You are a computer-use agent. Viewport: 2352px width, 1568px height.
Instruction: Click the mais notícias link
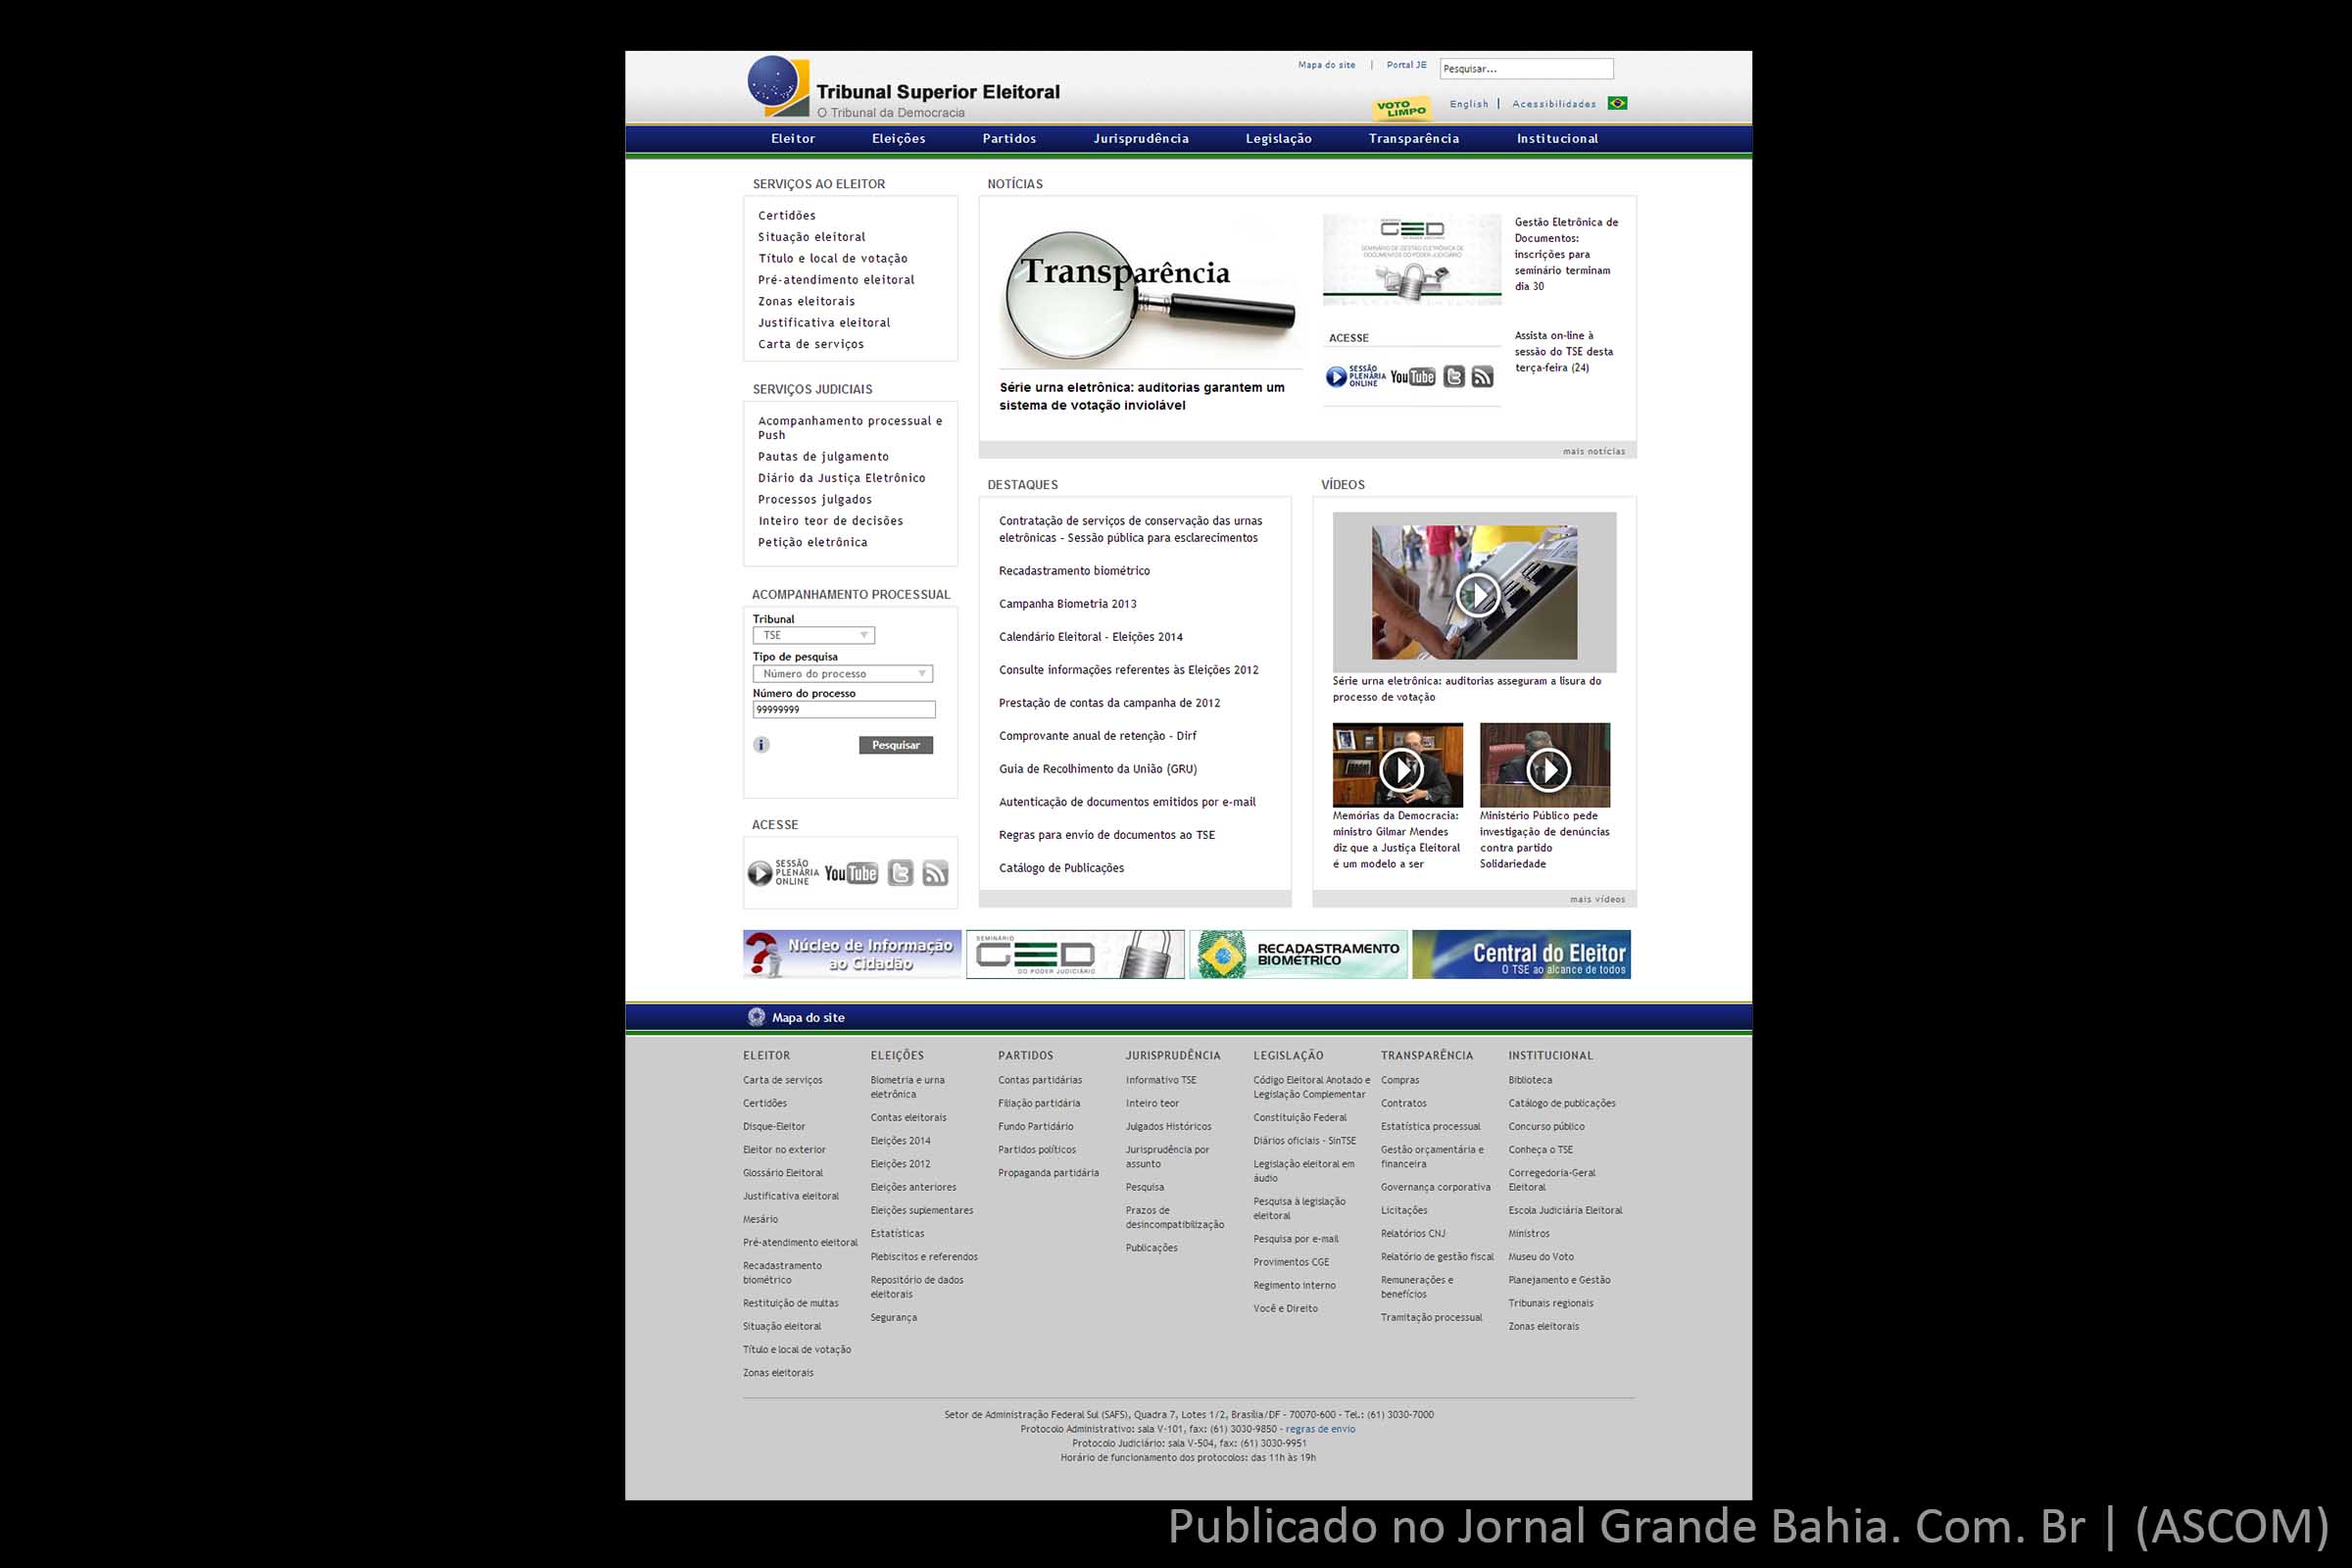coord(1594,451)
